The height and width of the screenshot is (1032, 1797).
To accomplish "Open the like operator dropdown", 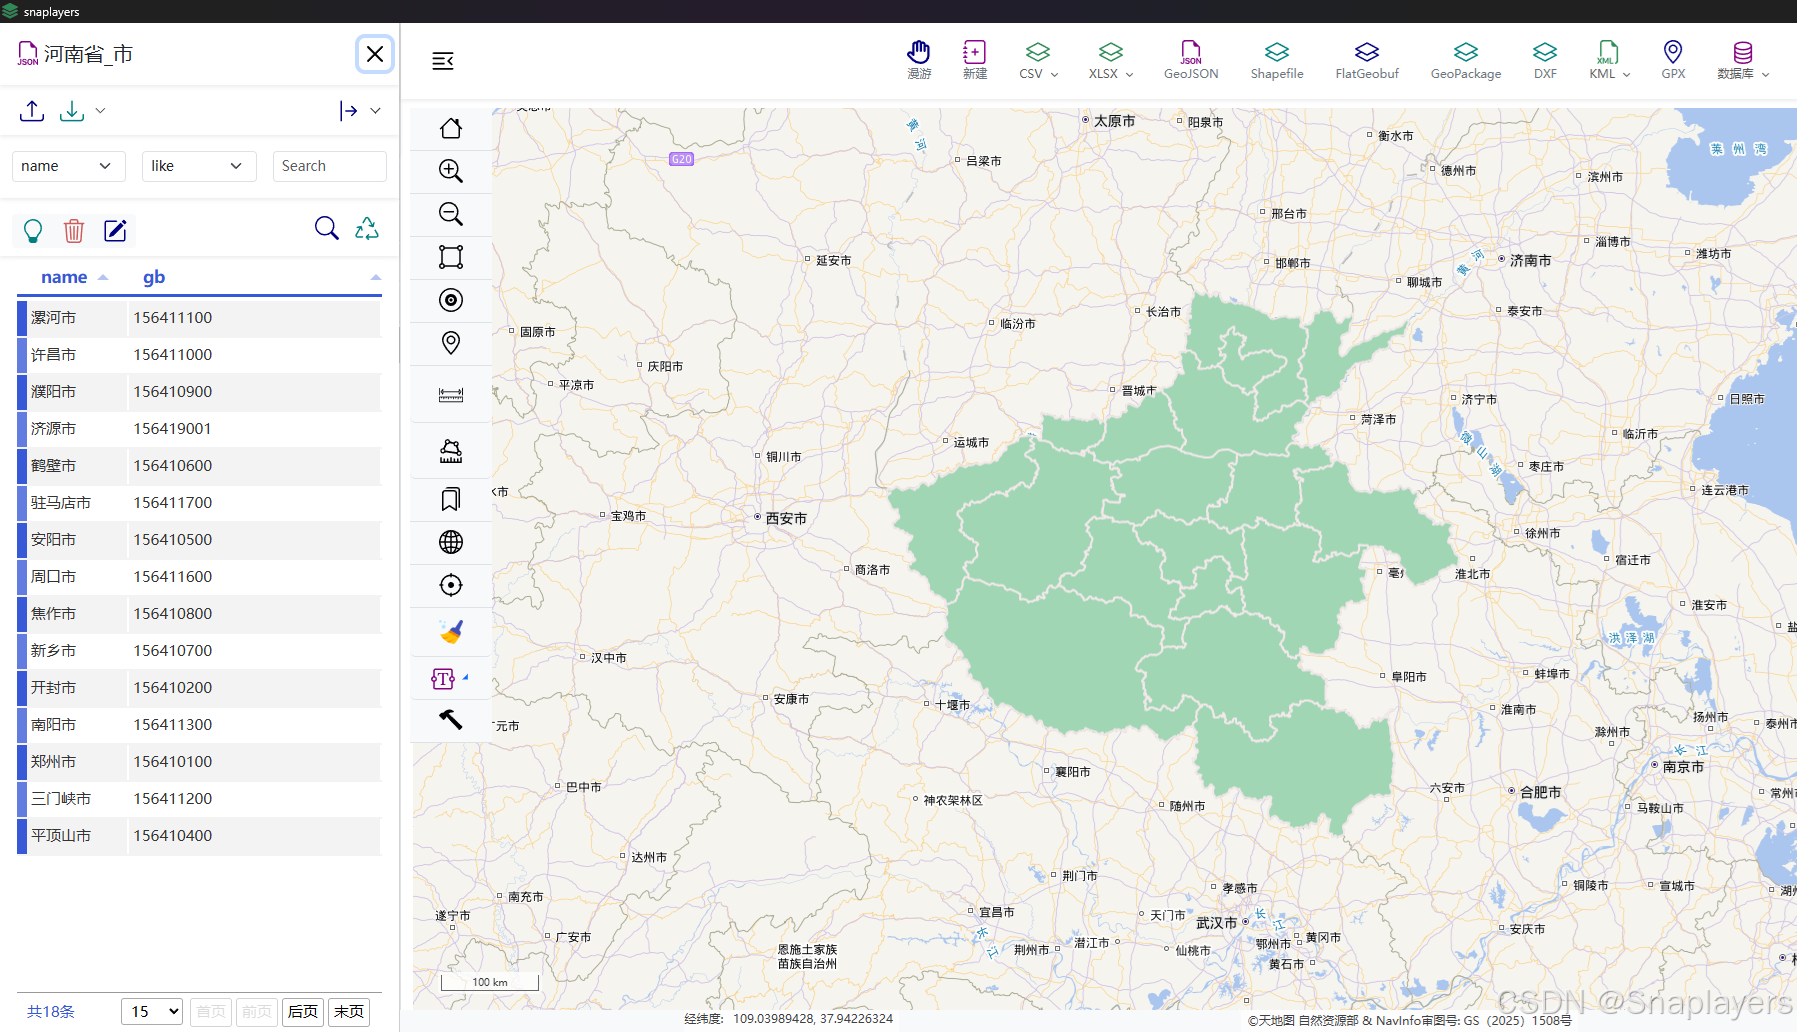I will click(x=199, y=166).
